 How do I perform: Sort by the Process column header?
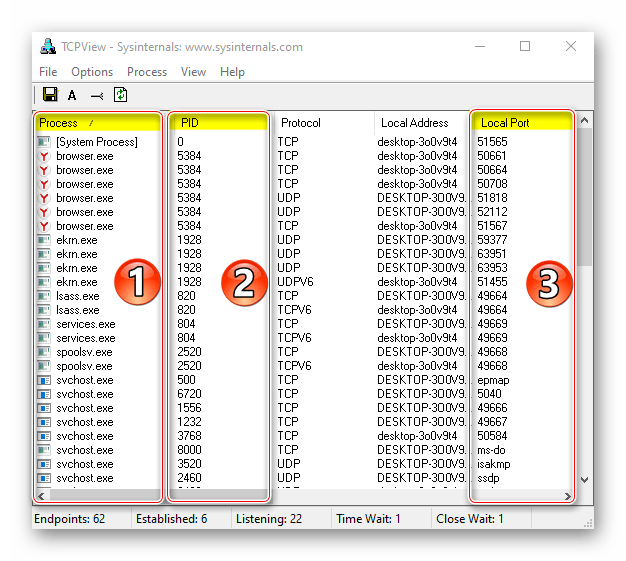click(98, 123)
